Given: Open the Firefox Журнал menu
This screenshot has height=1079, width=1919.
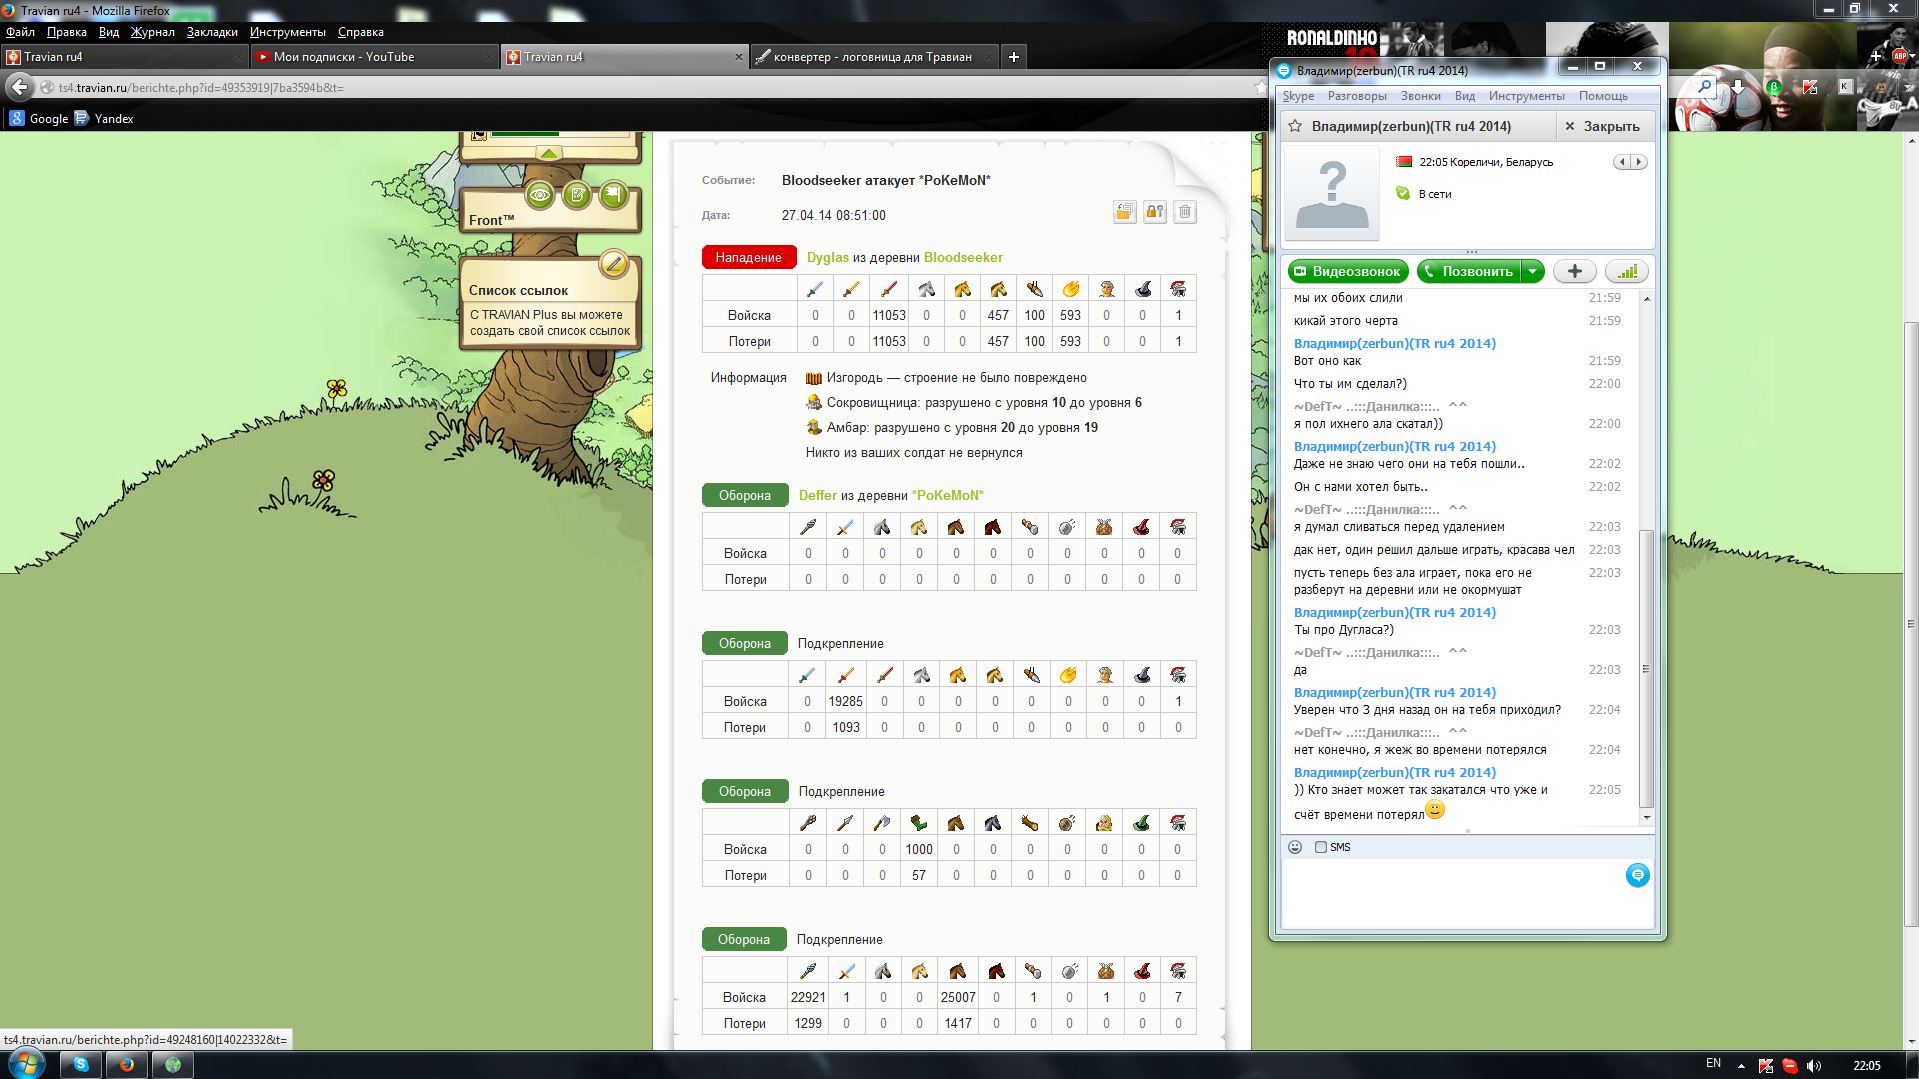Looking at the screenshot, I should point(152,32).
